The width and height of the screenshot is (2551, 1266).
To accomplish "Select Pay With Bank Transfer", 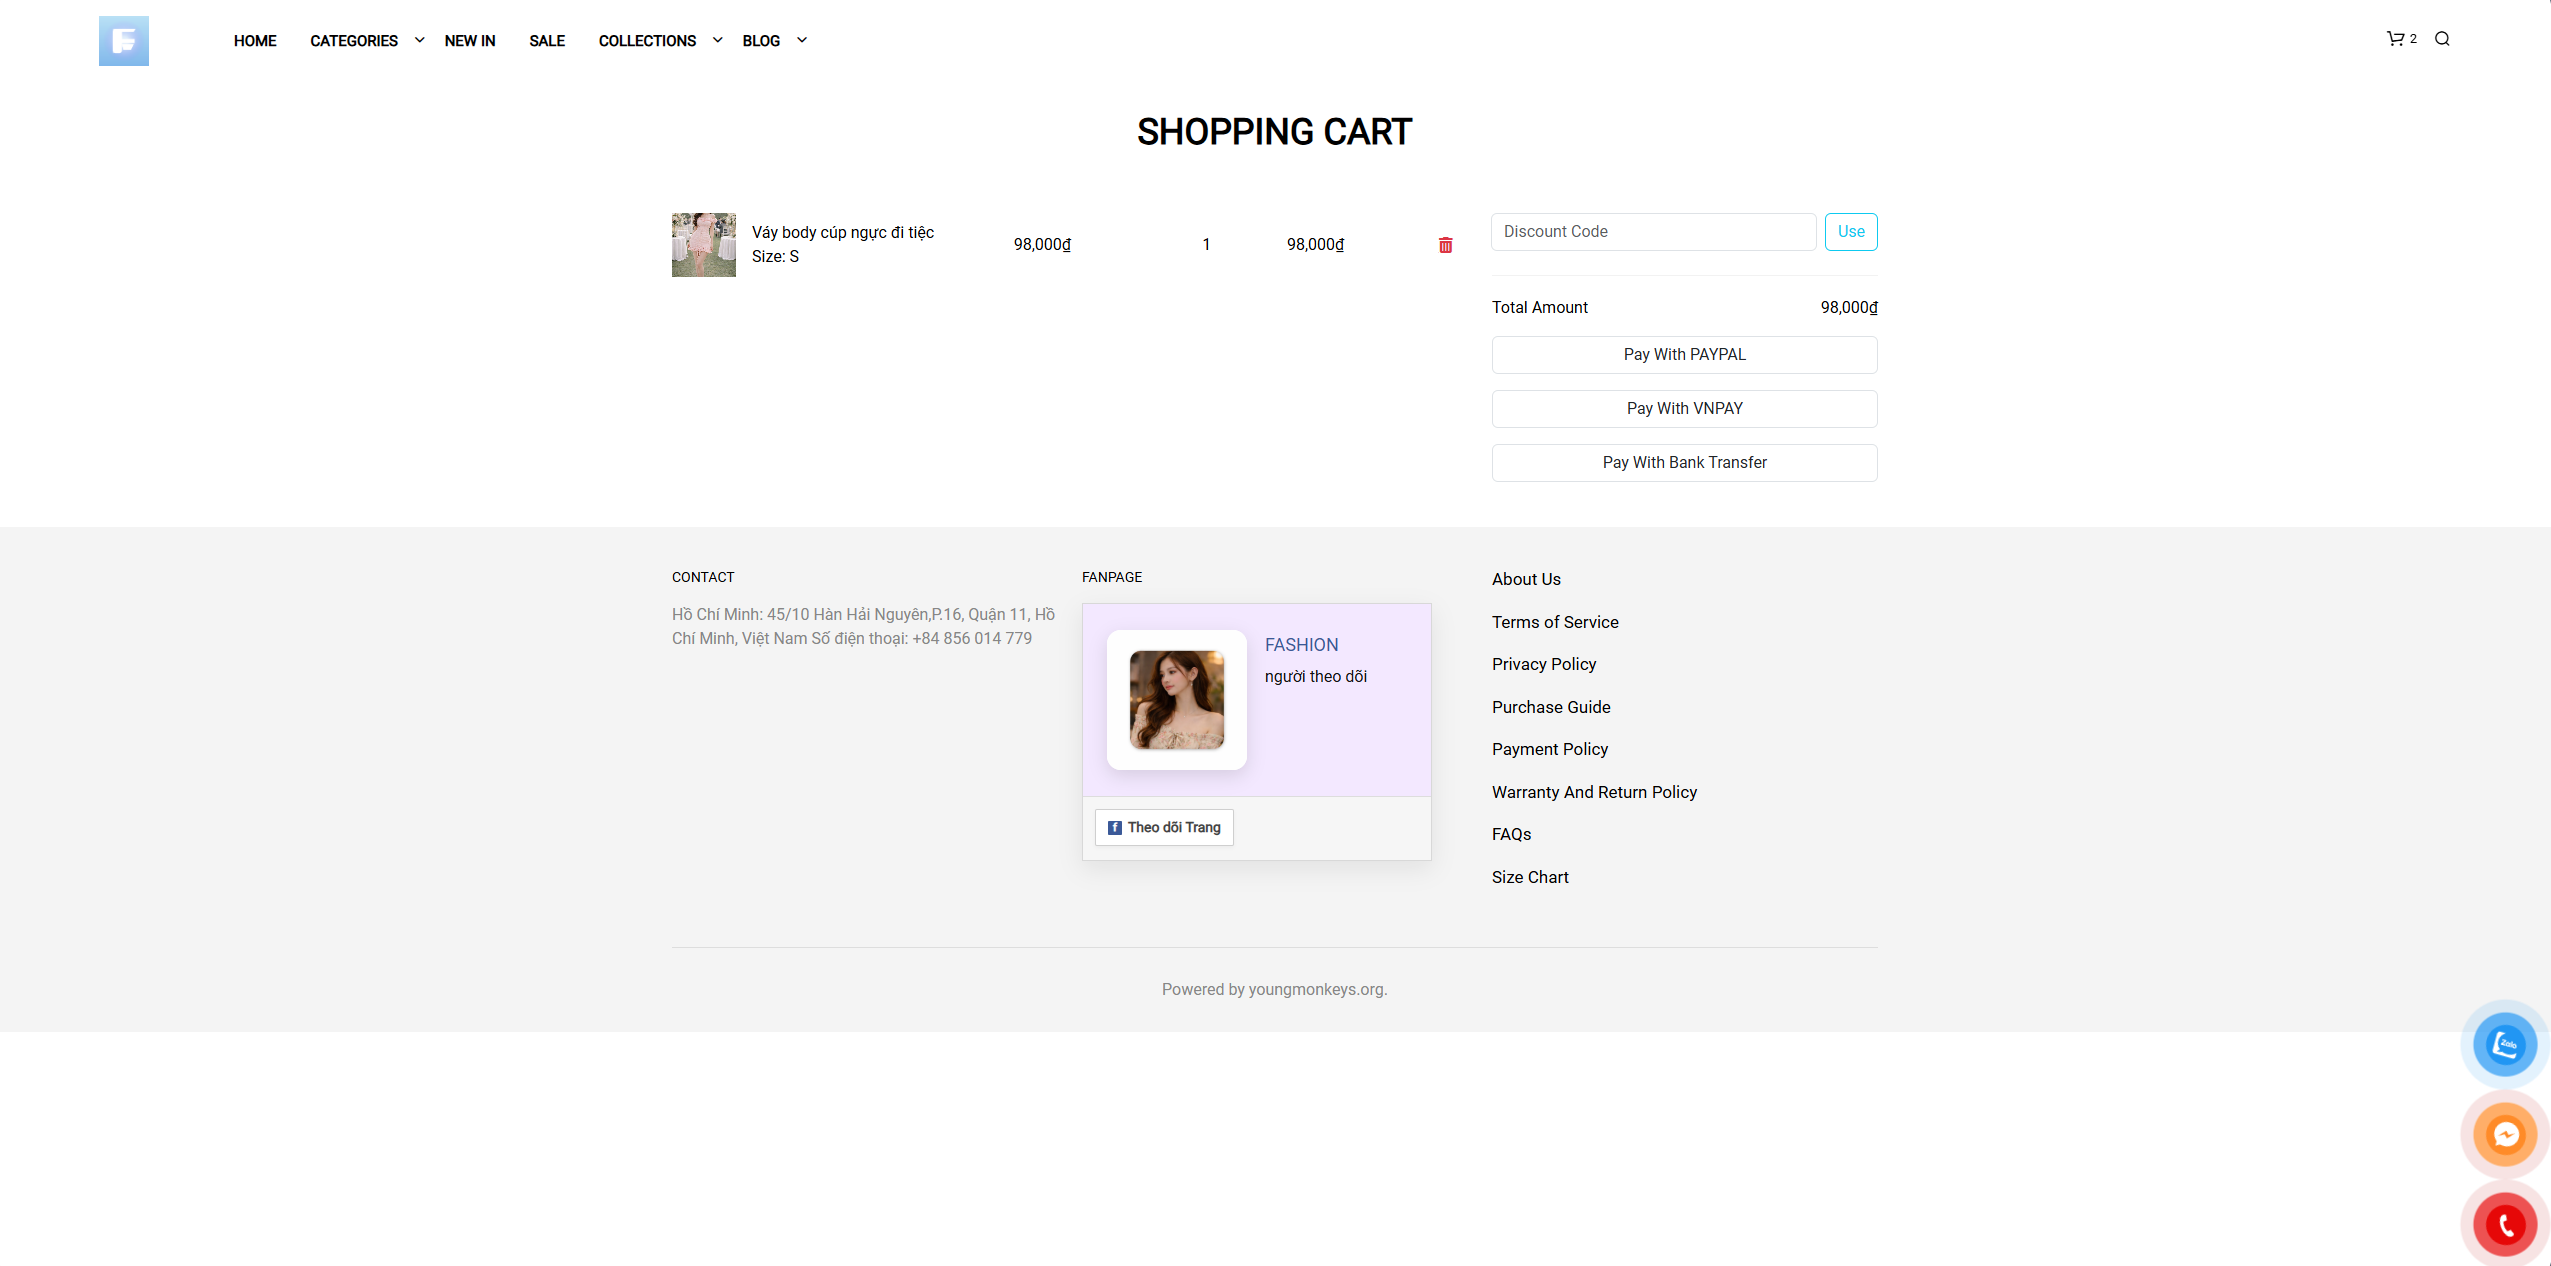I will (x=1684, y=463).
